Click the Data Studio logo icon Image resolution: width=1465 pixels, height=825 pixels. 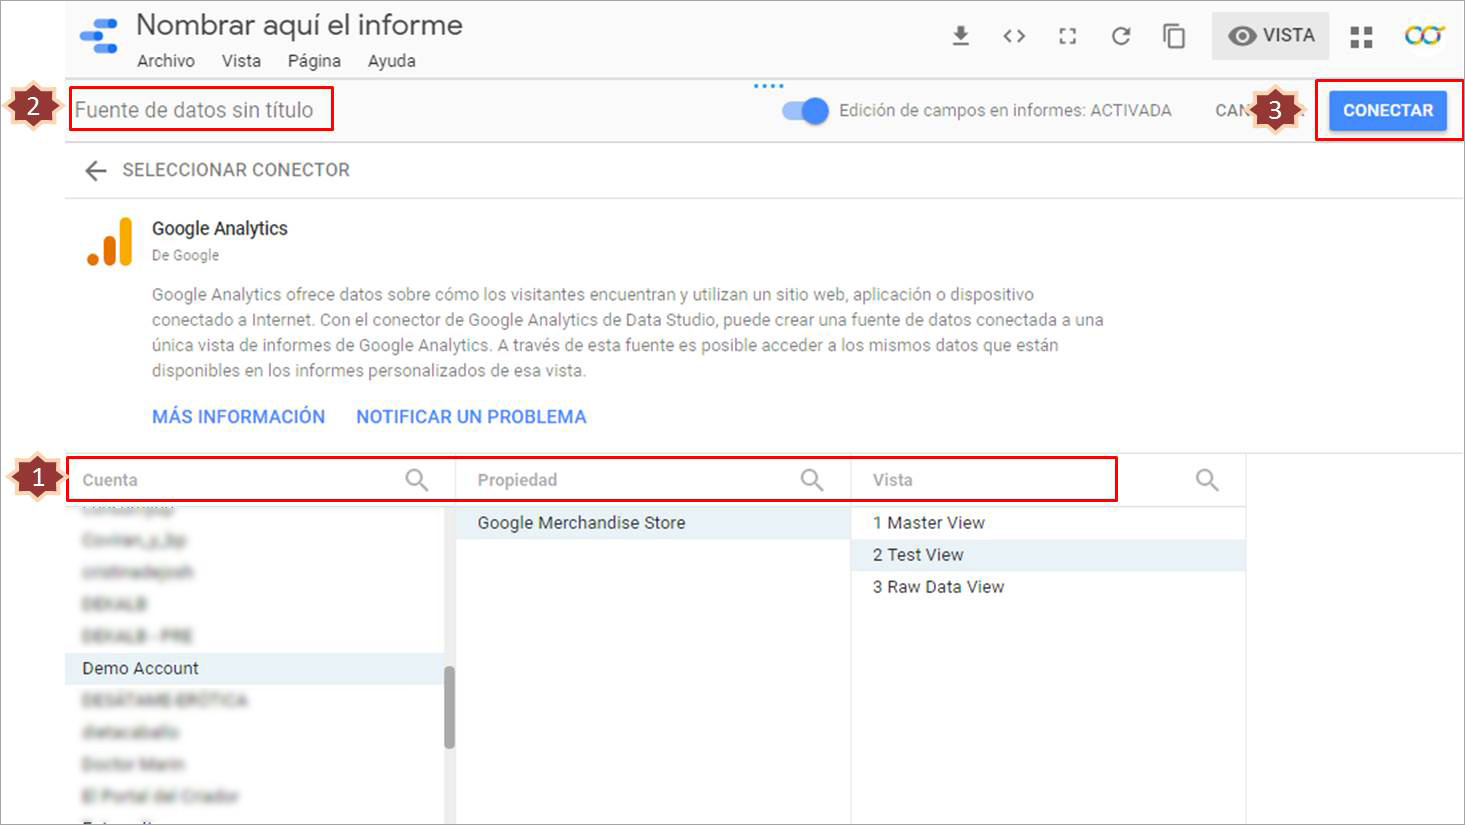[100, 36]
